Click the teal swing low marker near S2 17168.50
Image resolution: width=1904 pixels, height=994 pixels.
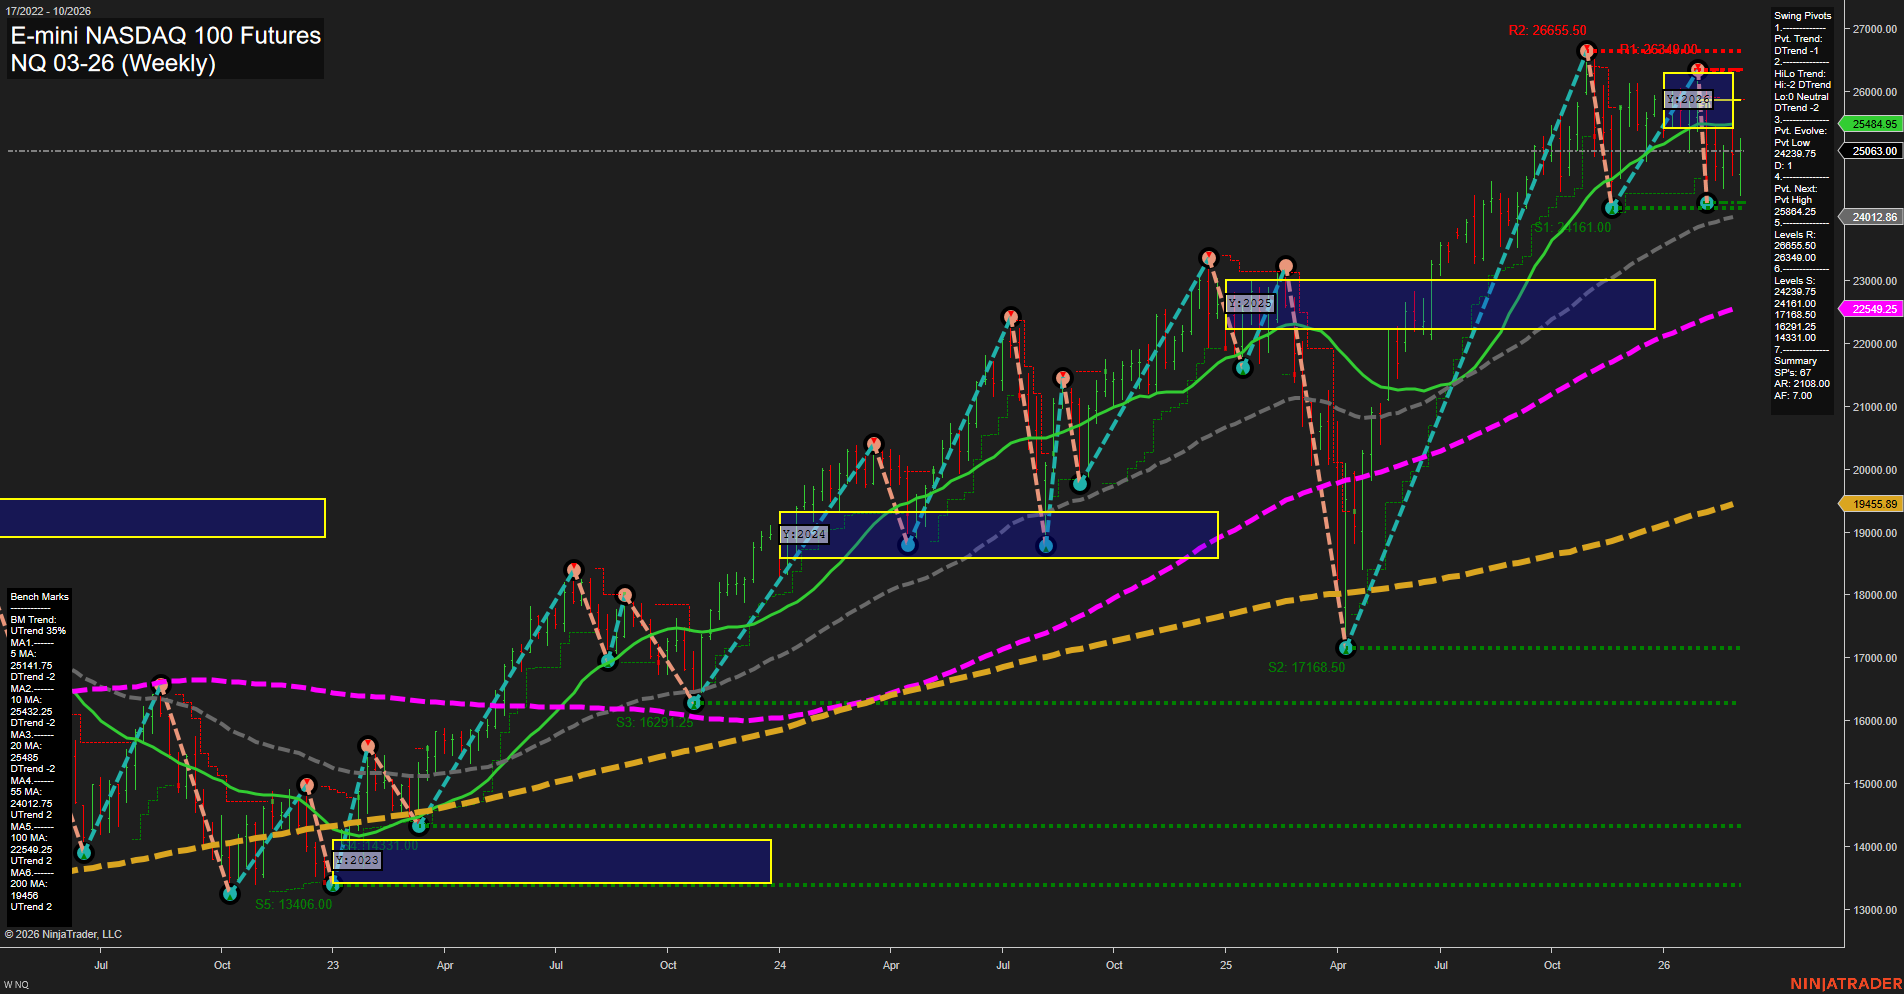[x=1345, y=648]
